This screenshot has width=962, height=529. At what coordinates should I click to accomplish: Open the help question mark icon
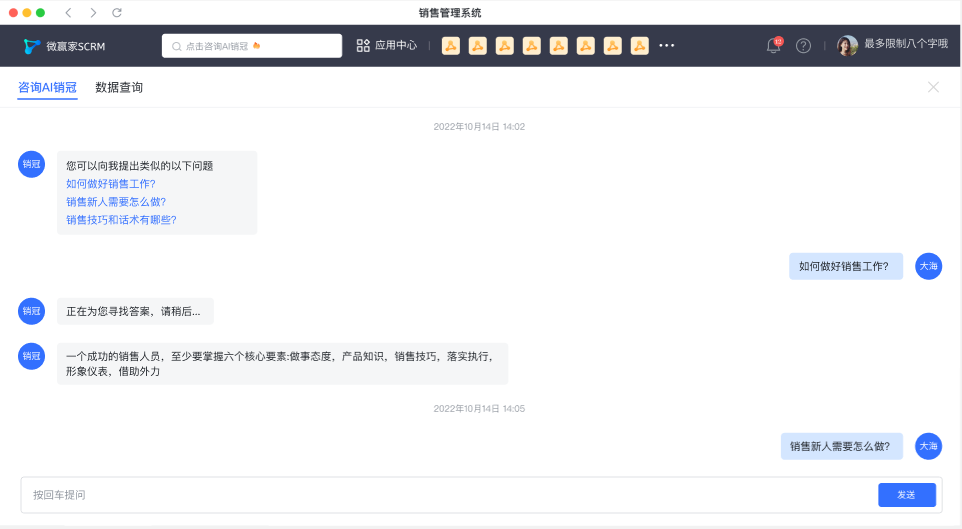[803, 46]
